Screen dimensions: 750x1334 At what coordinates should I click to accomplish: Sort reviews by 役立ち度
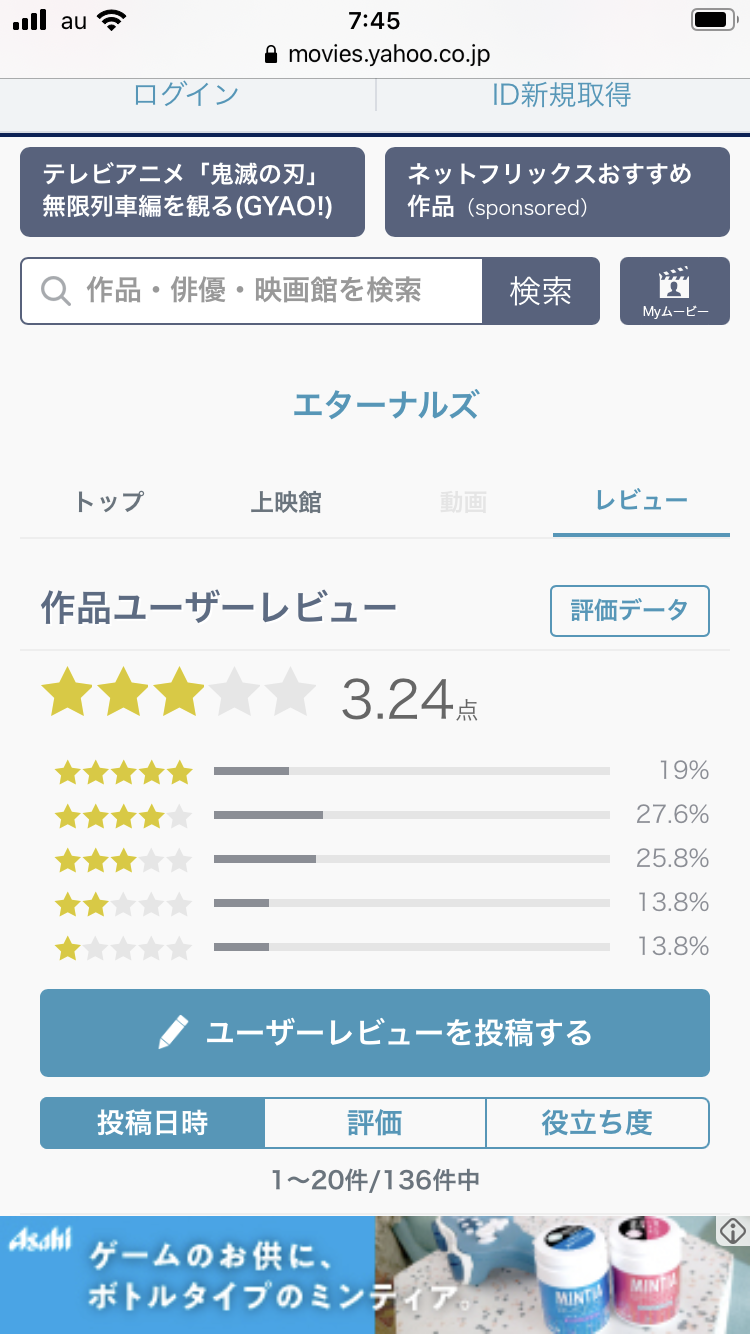point(597,1123)
